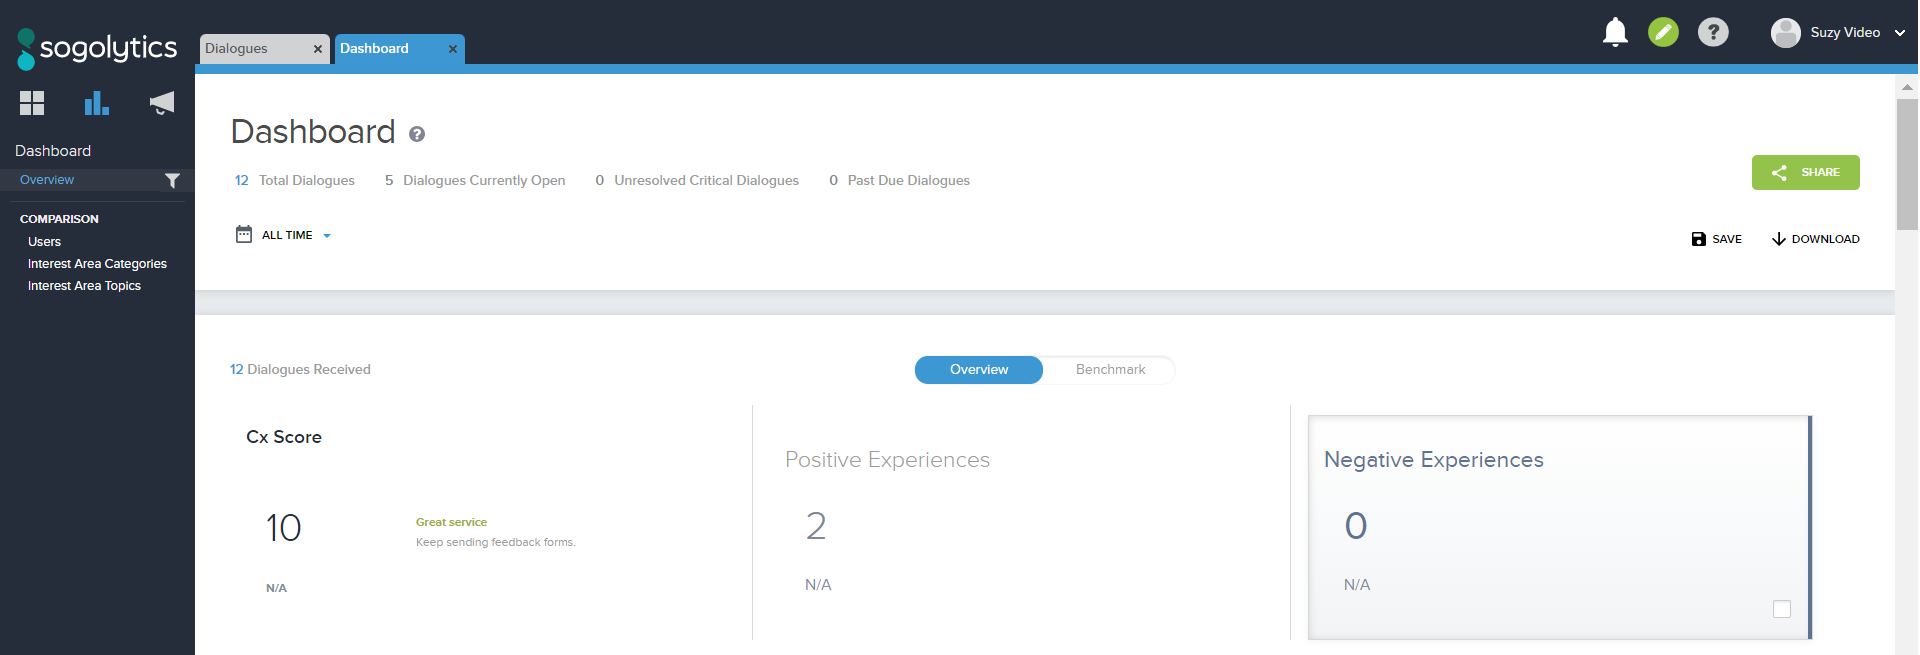Tick the Negative Experiences card checkbox

tap(1781, 609)
